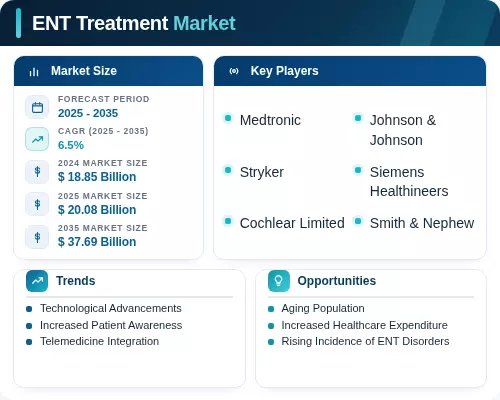Viewport: 500px width, 400px height.
Task: Select the 6.5% CAGR value
Action: click(x=71, y=145)
